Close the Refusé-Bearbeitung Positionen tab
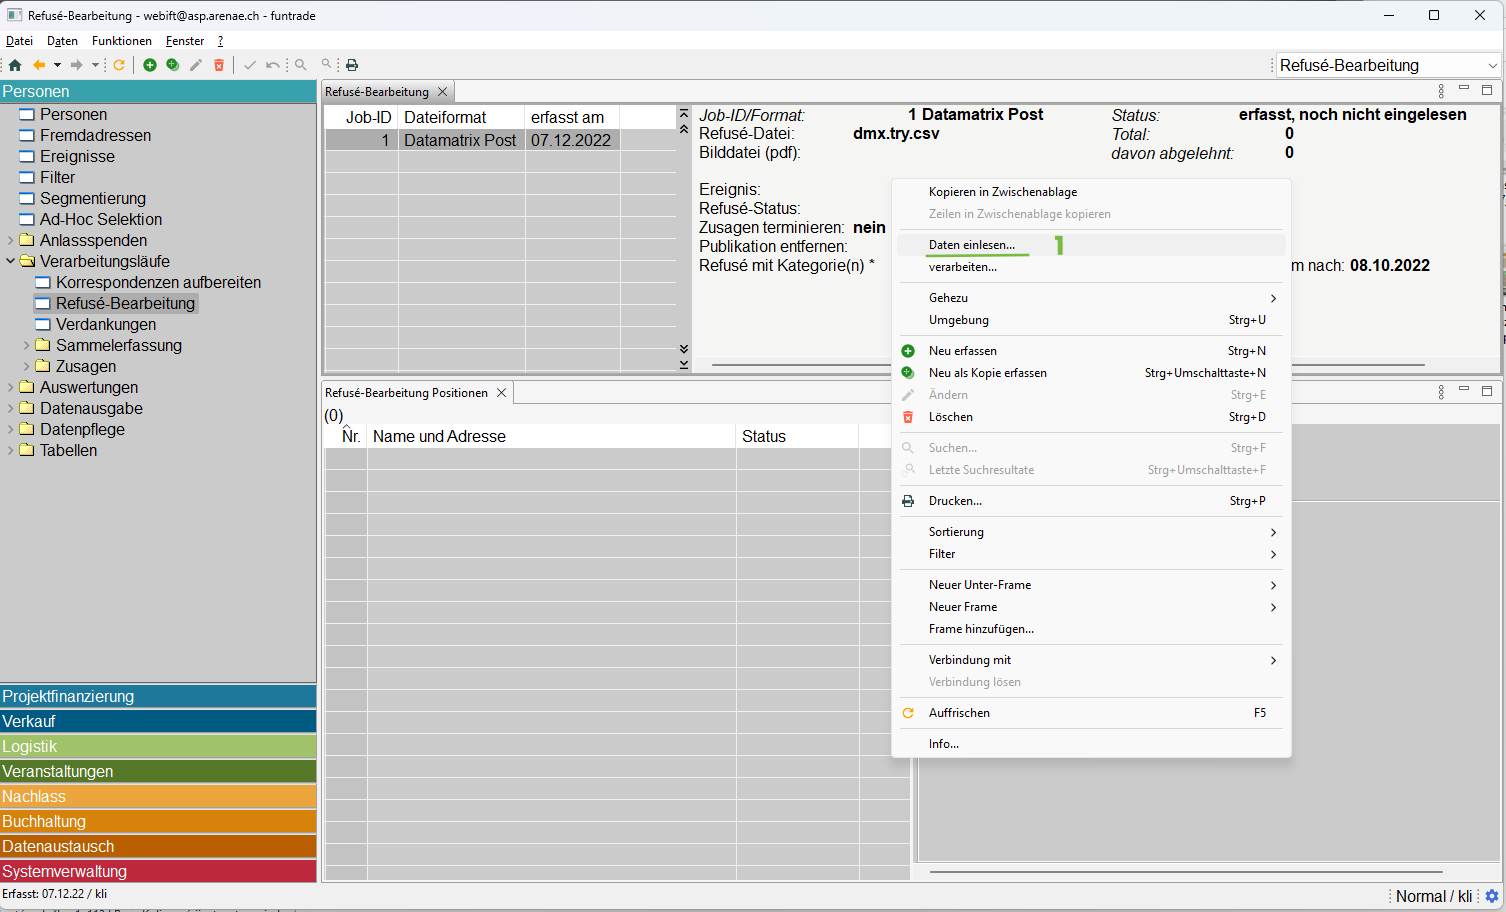This screenshot has height=912, width=1506. (x=502, y=393)
